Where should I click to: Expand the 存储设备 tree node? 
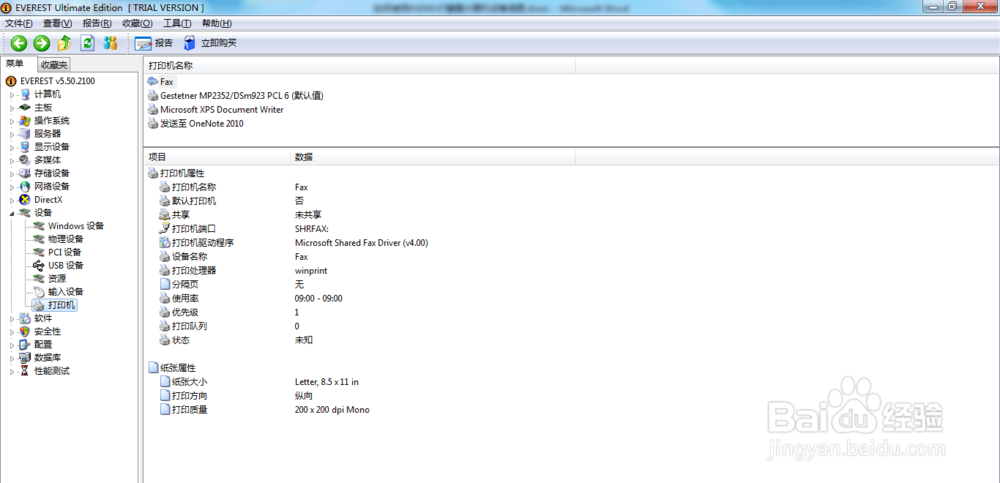[x=11, y=174]
